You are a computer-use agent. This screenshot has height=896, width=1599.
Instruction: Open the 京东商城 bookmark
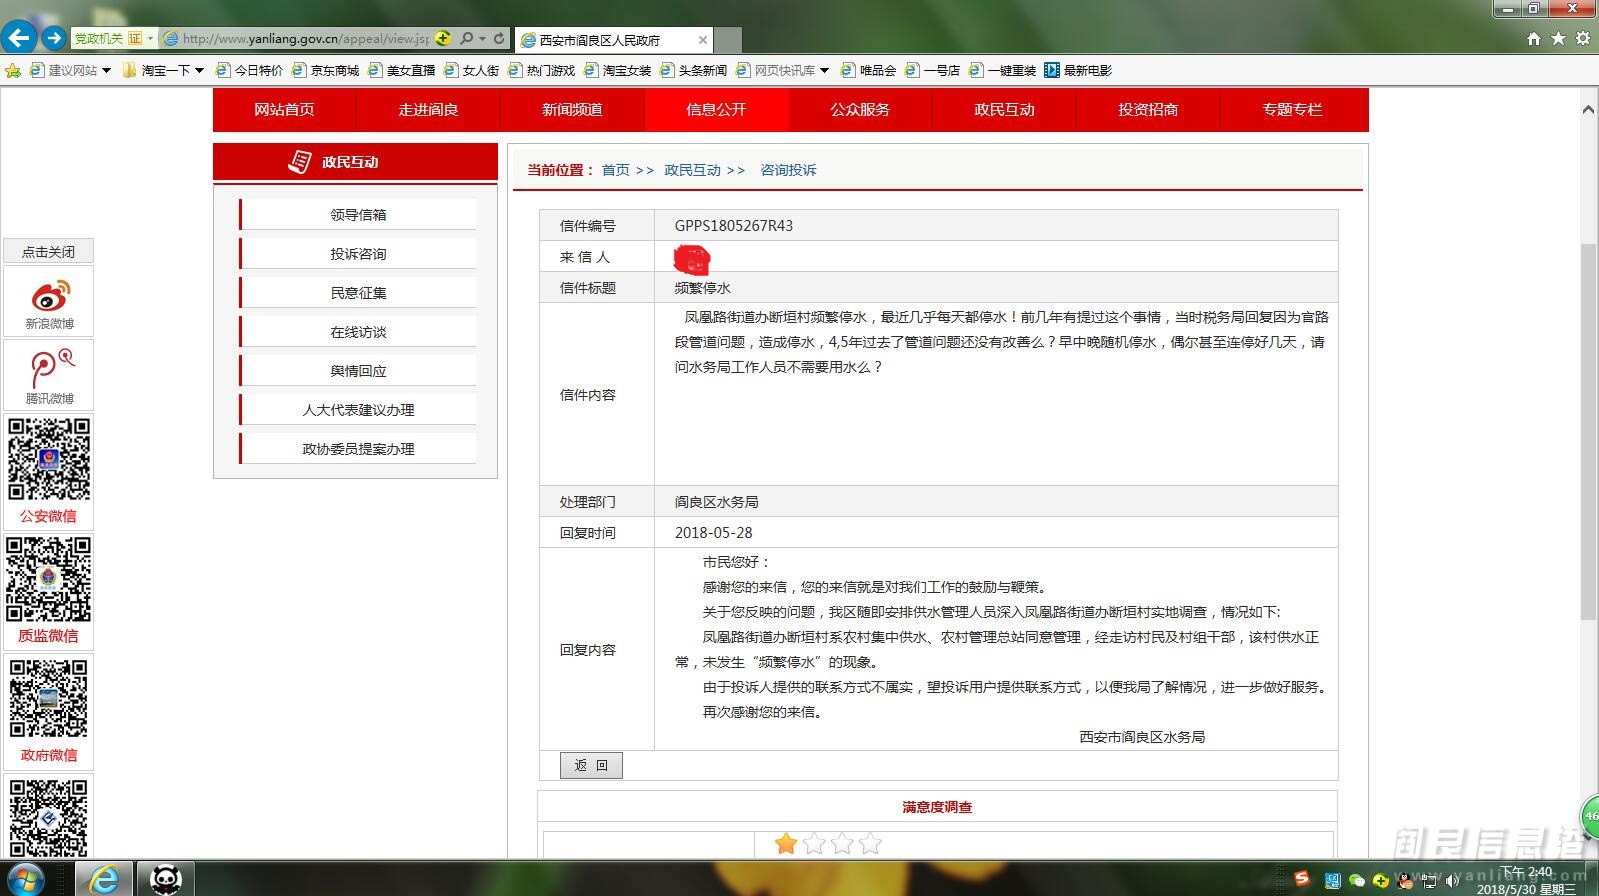(x=325, y=70)
